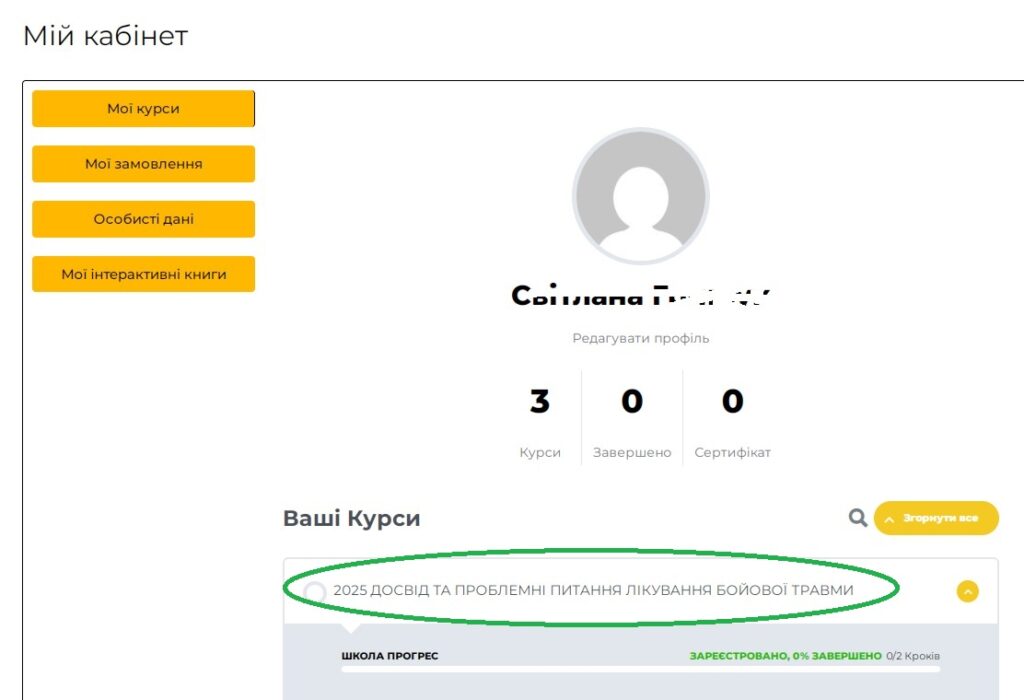Collapse the course with the yellow chevron

pyautogui.click(x=967, y=591)
